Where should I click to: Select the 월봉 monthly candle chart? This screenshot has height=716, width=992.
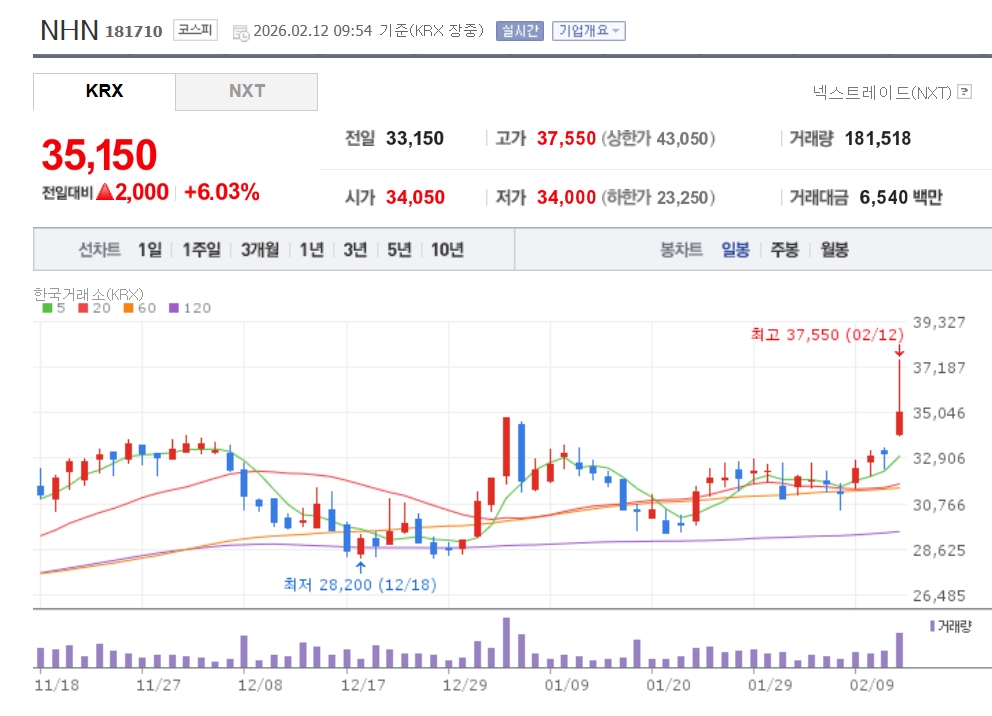(834, 250)
